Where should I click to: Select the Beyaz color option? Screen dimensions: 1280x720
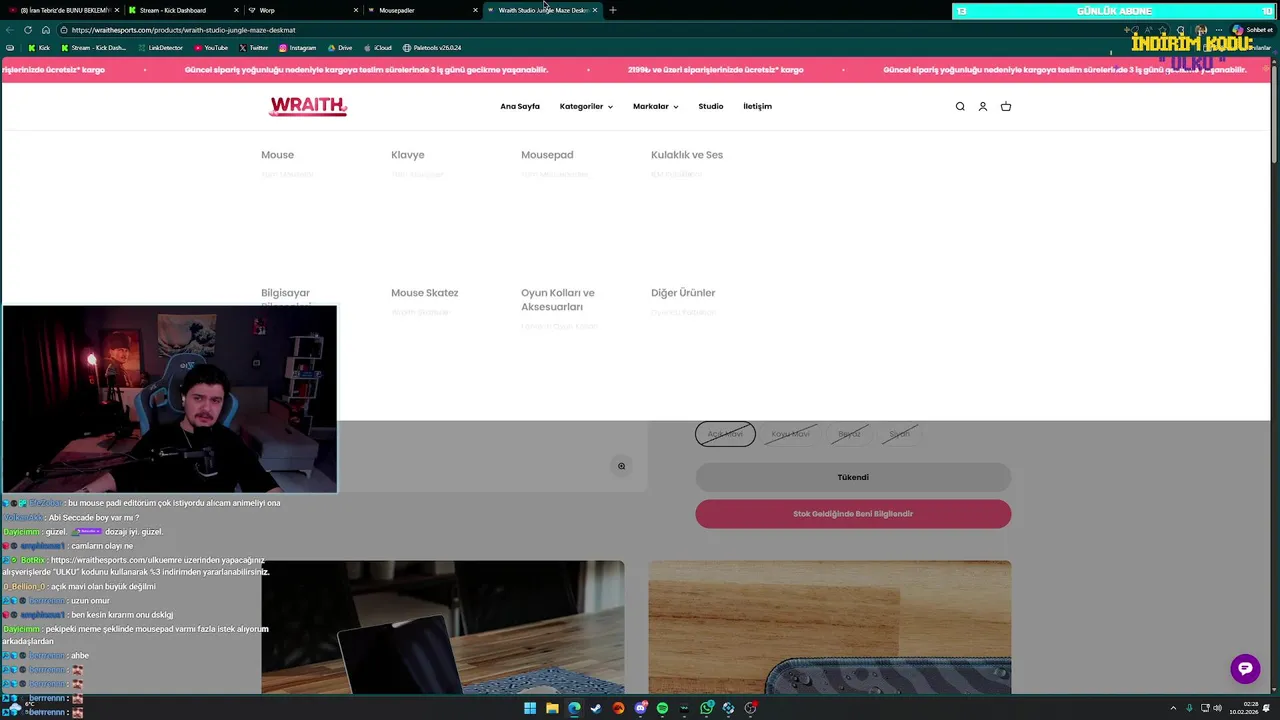tap(849, 434)
